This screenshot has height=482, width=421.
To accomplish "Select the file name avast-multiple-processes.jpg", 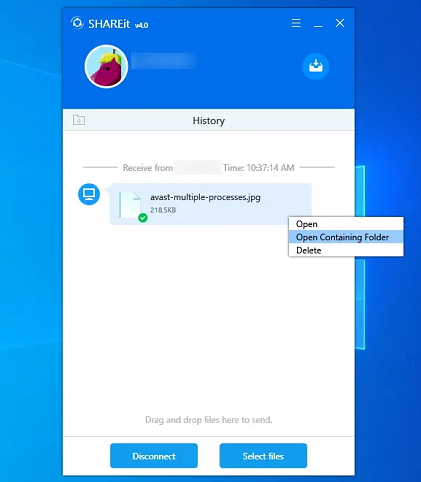I will [205, 197].
